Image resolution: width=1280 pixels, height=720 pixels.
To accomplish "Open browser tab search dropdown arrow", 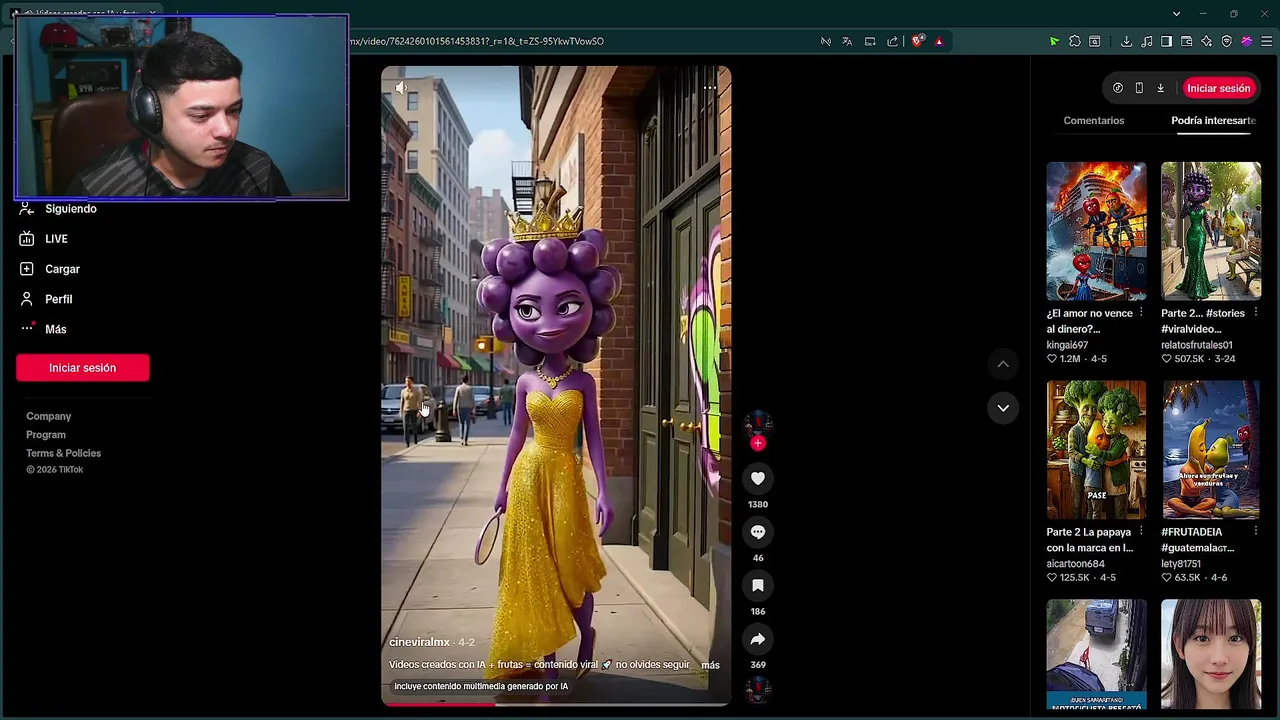I will (x=1176, y=14).
